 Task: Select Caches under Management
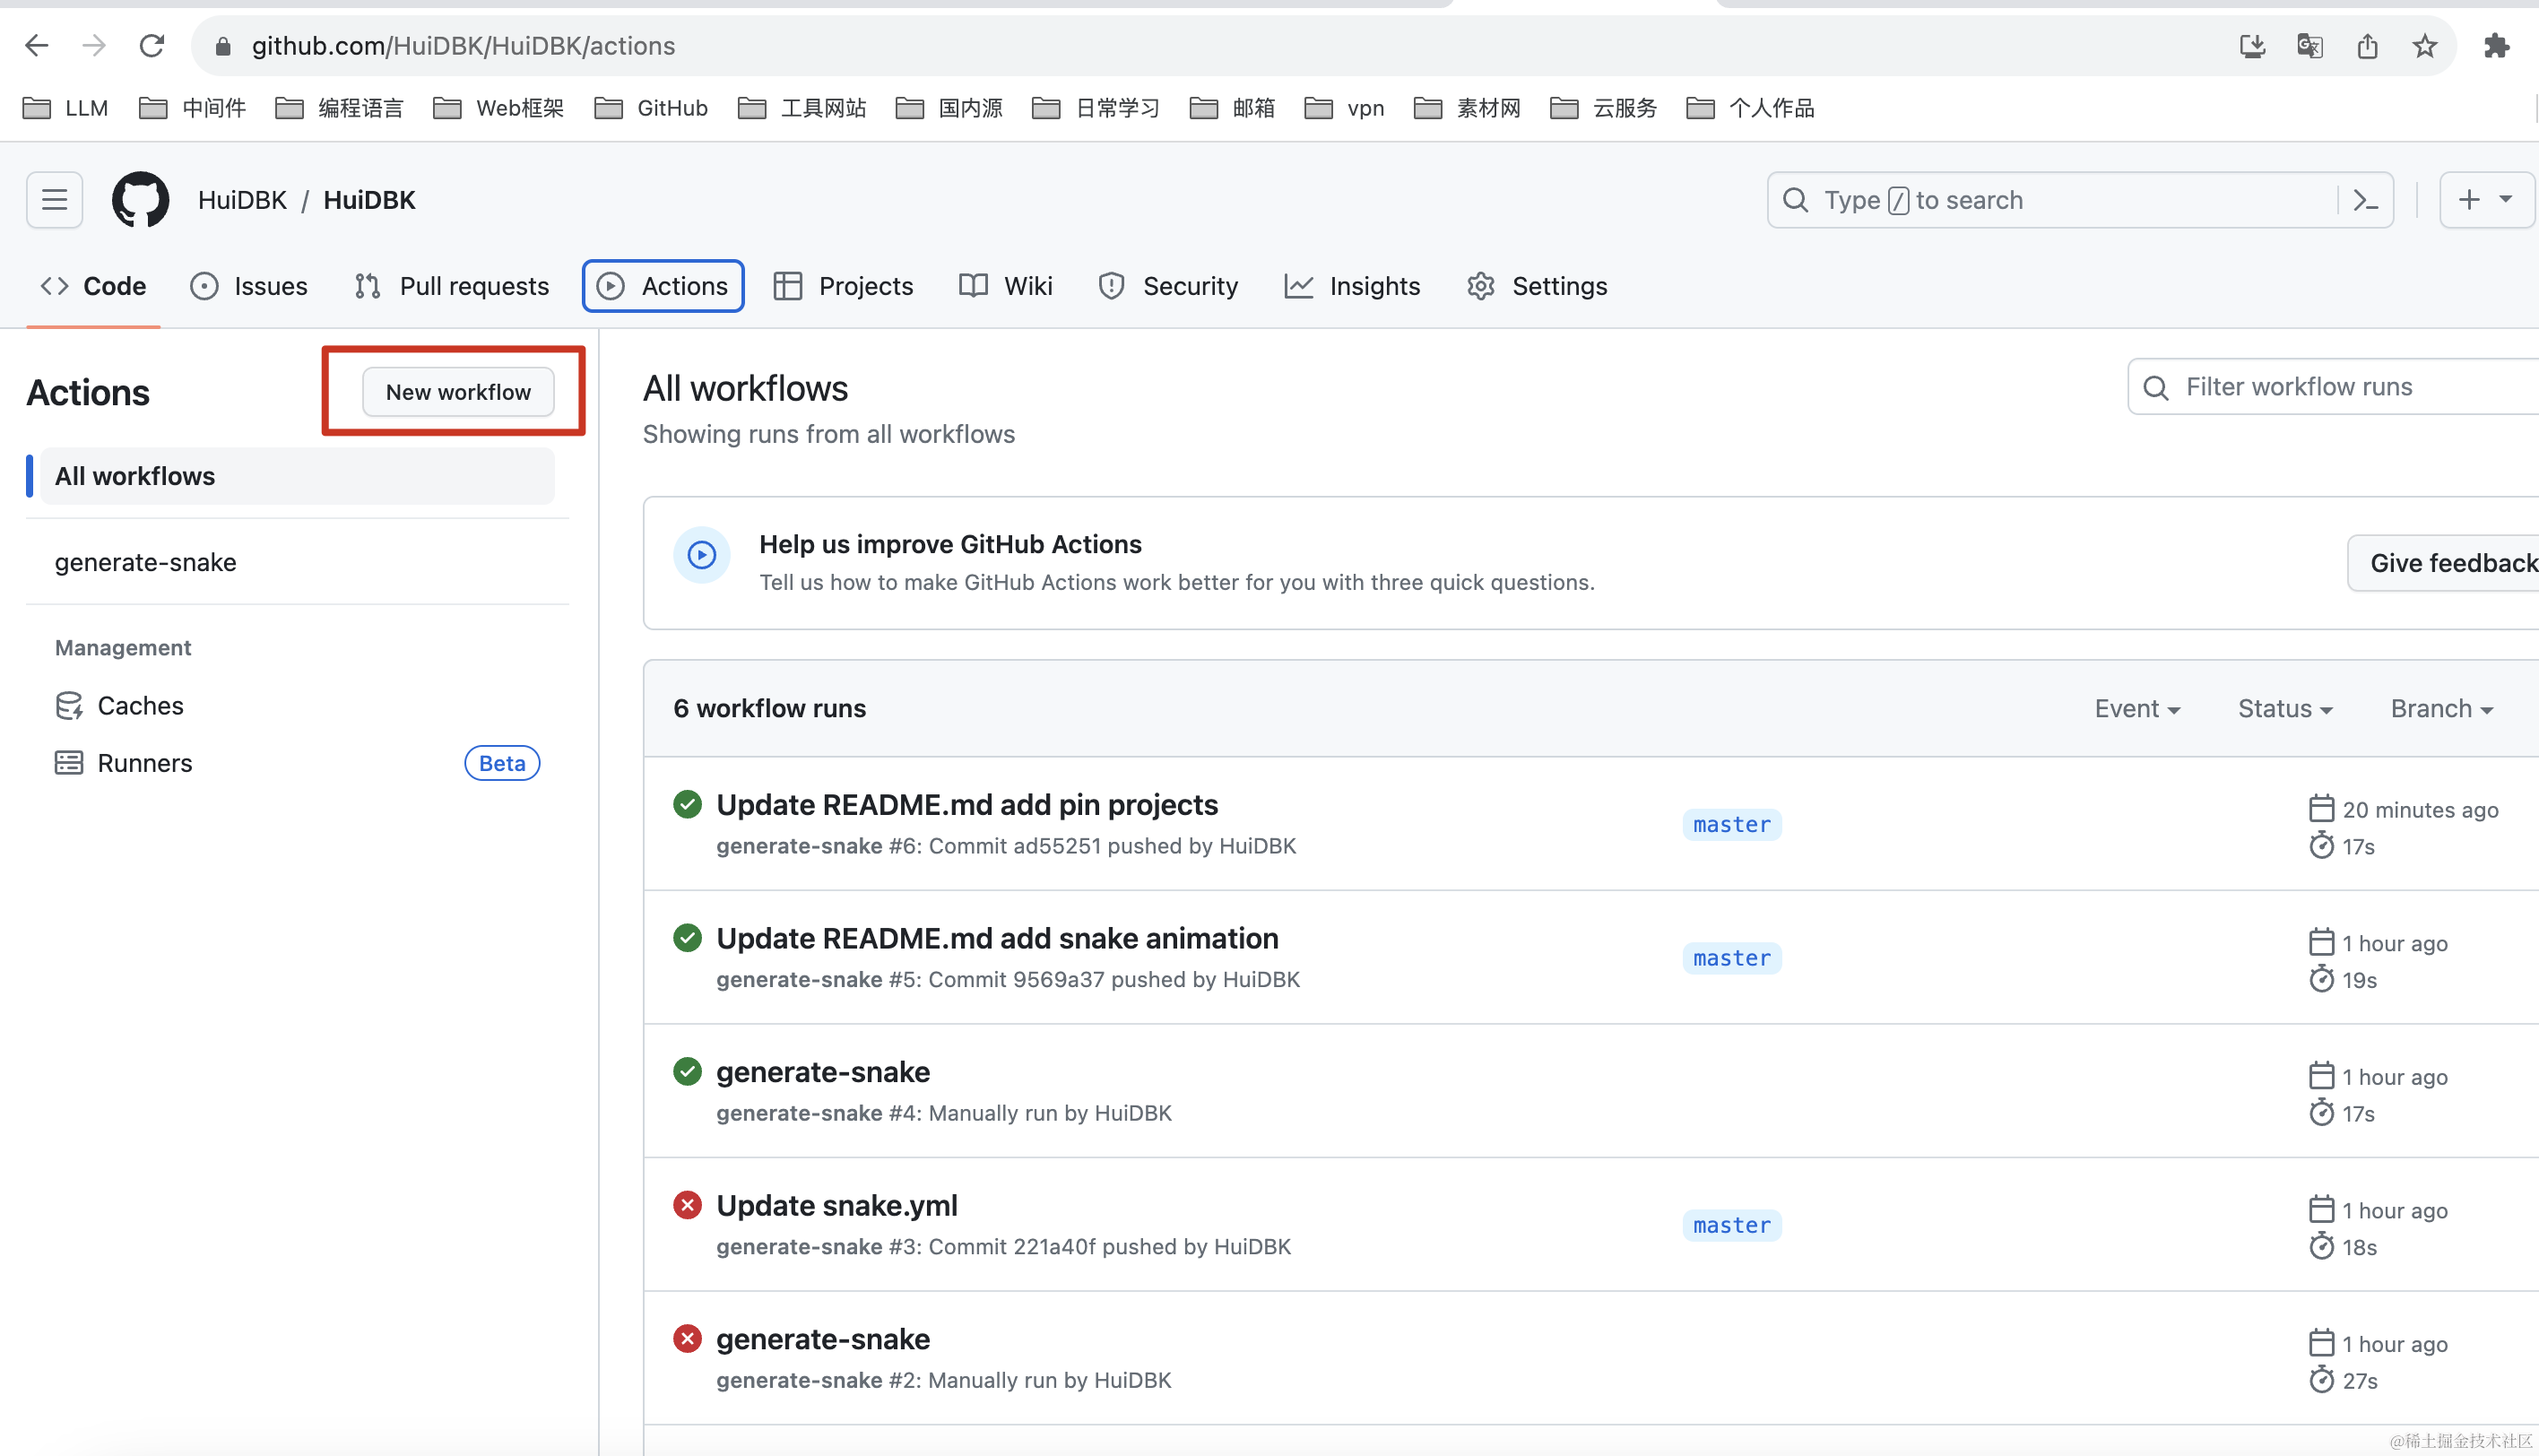(x=139, y=705)
